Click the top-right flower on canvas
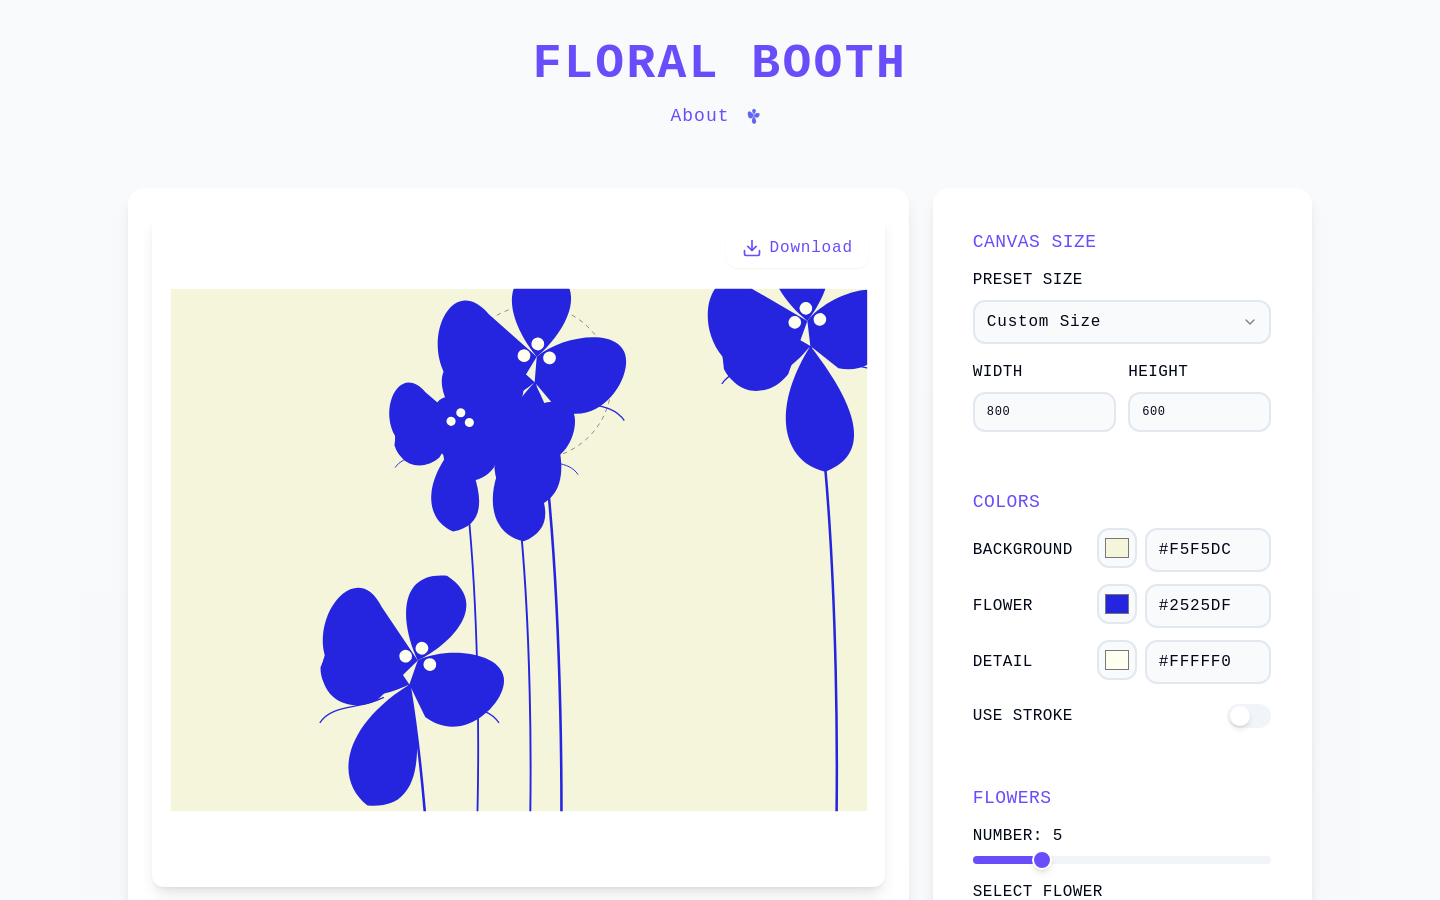 tap(800, 340)
